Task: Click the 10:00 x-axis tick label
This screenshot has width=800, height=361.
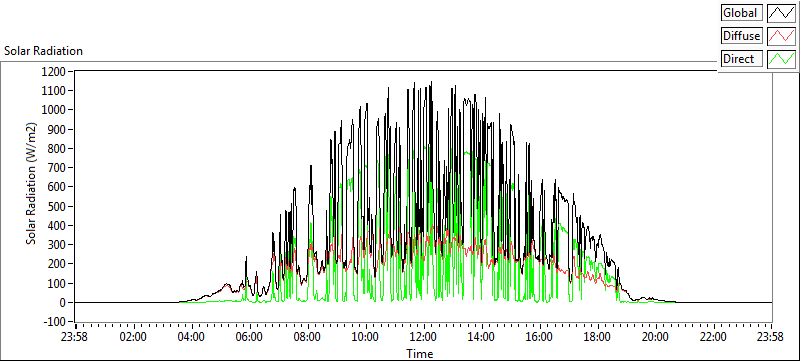Action: coord(366,337)
